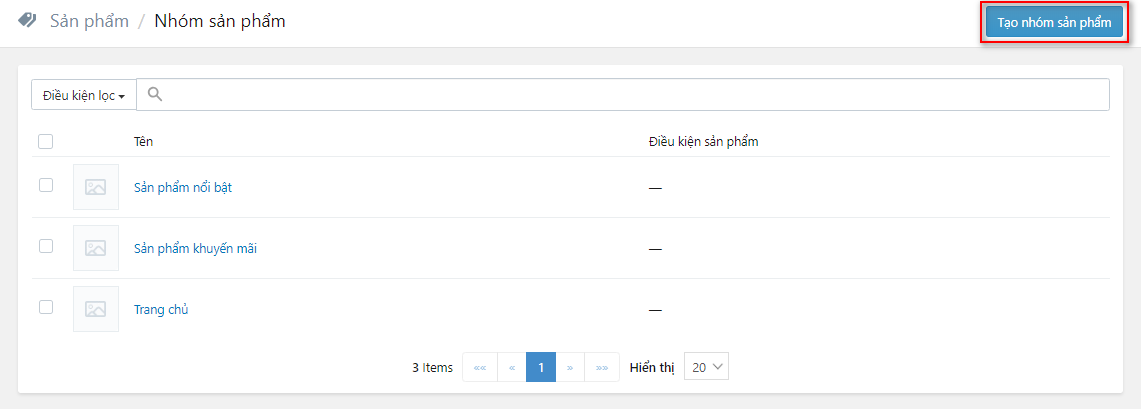
Task: Check the Sản phẩm nổi bật row checkbox
Action: point(45,185)
